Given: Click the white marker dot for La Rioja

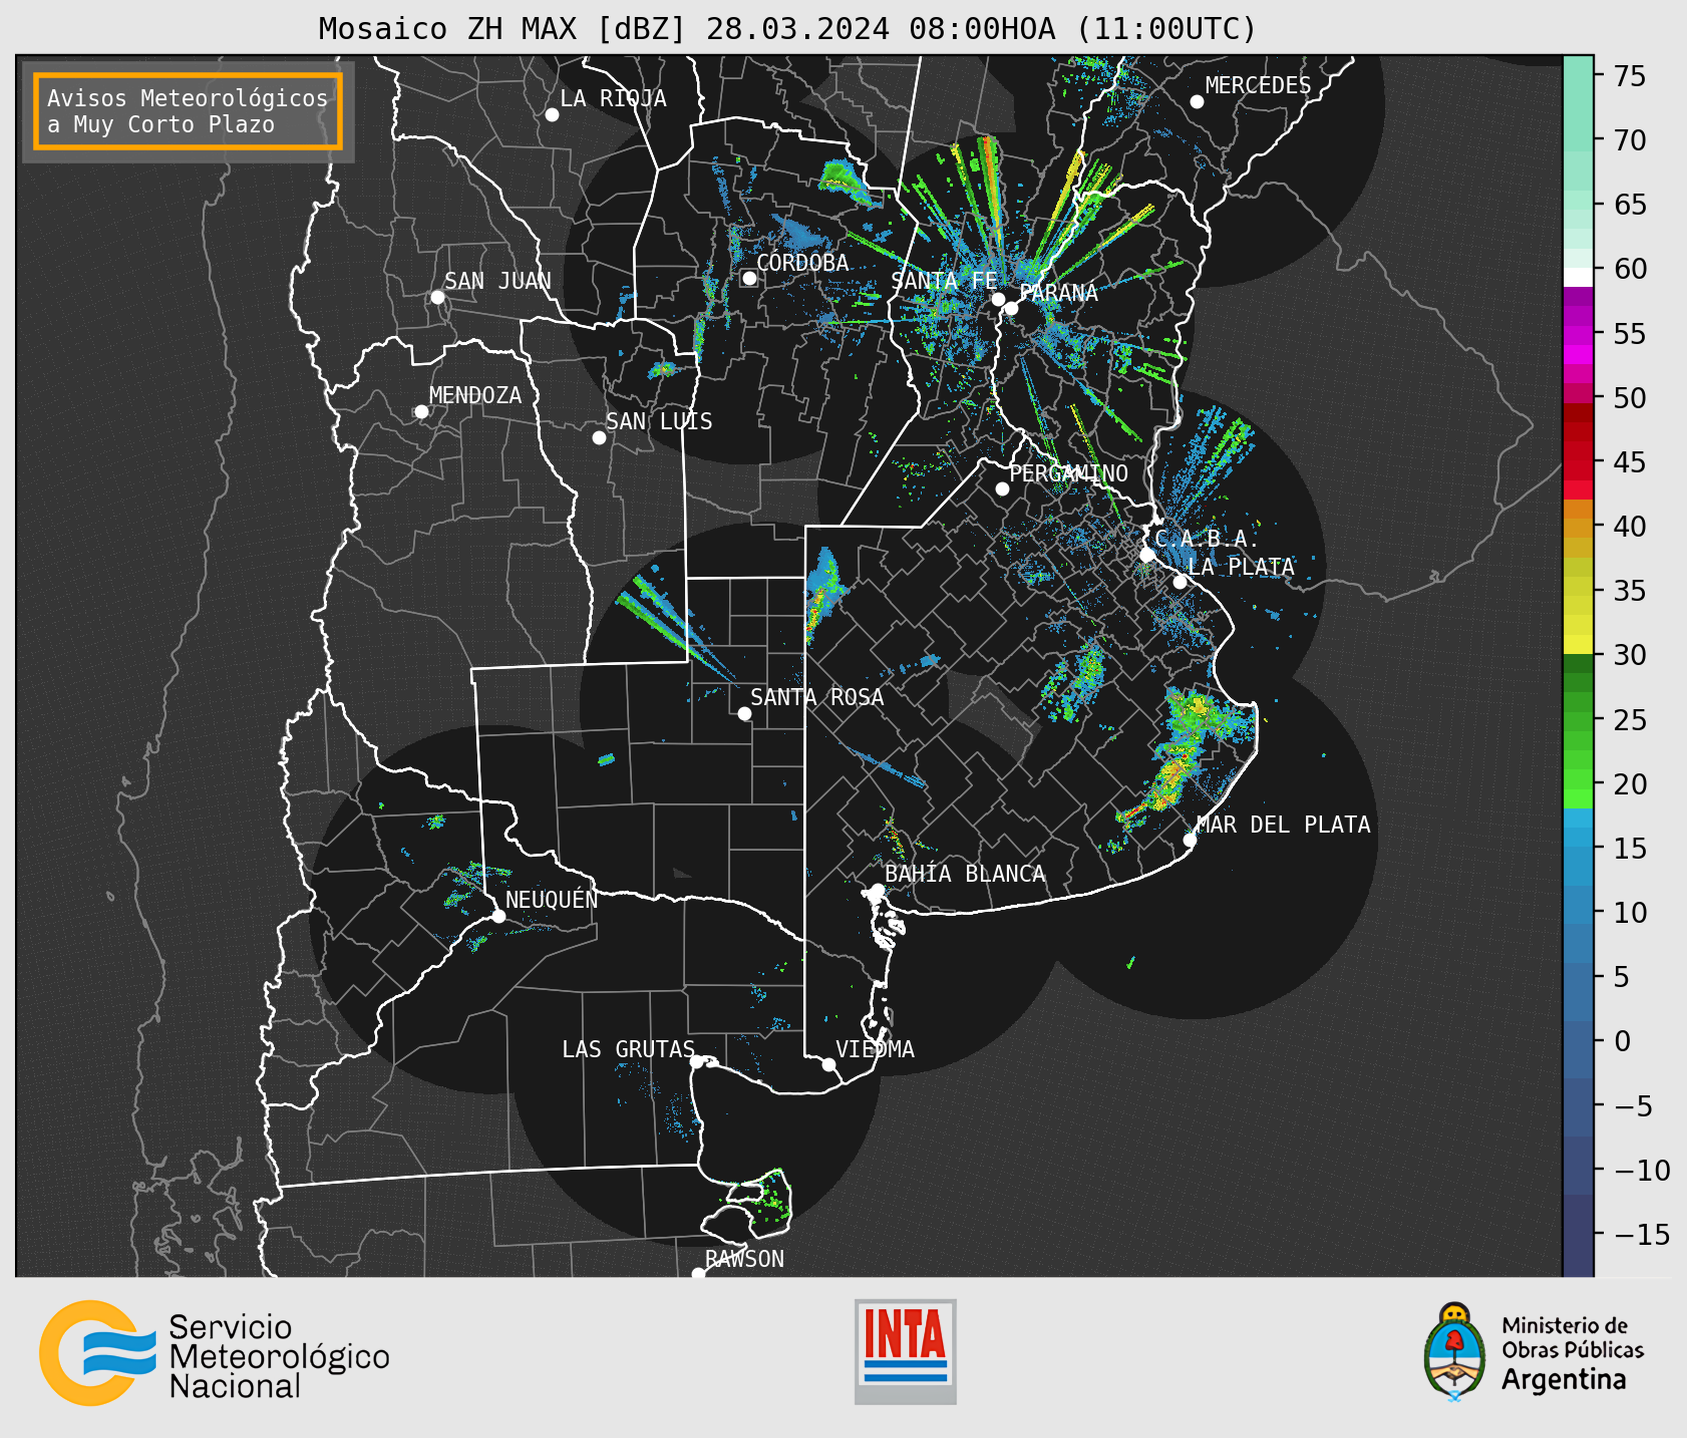Looking at the screenshot, I should [552, 115].
